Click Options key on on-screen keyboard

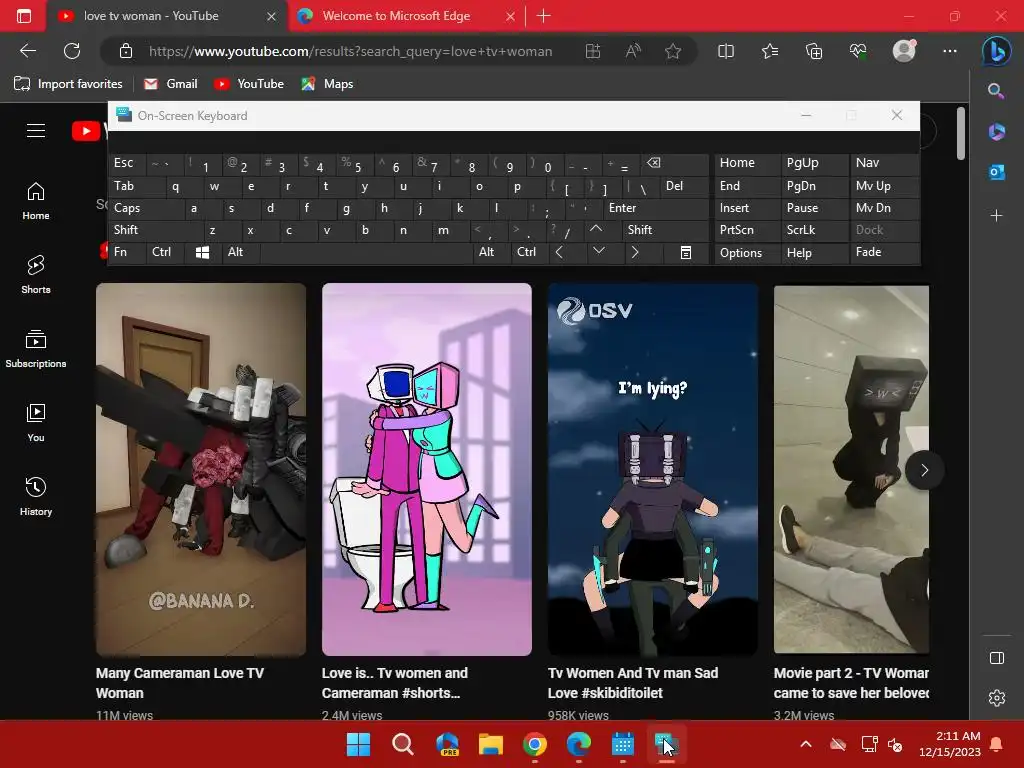pos(746,252)
